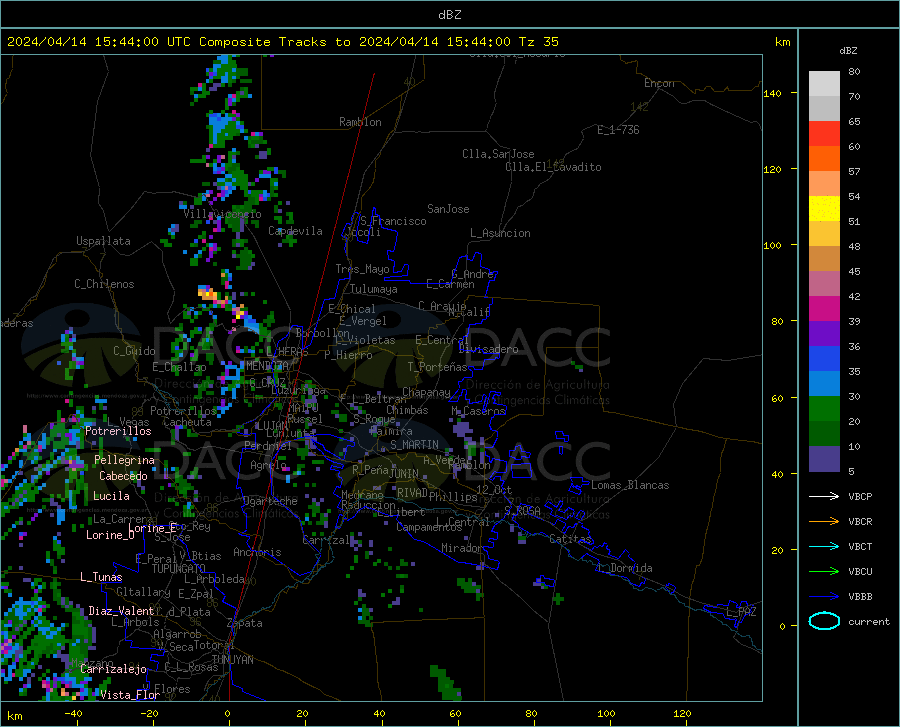Click the L_PAZ label
The width and height of the screenshot is (900, 727).
[741, 612]
